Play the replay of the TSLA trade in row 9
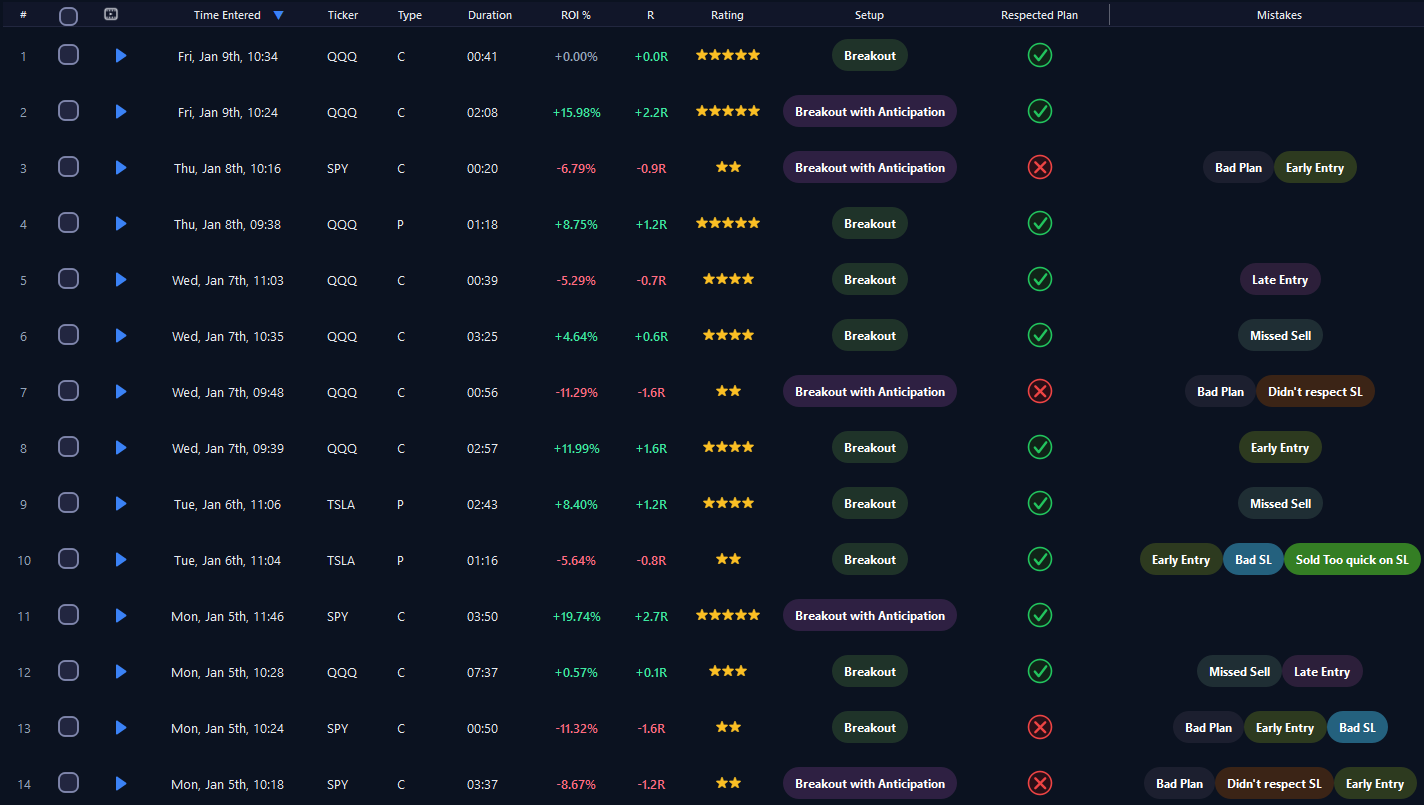The image size is (1424, 805). 121,503
